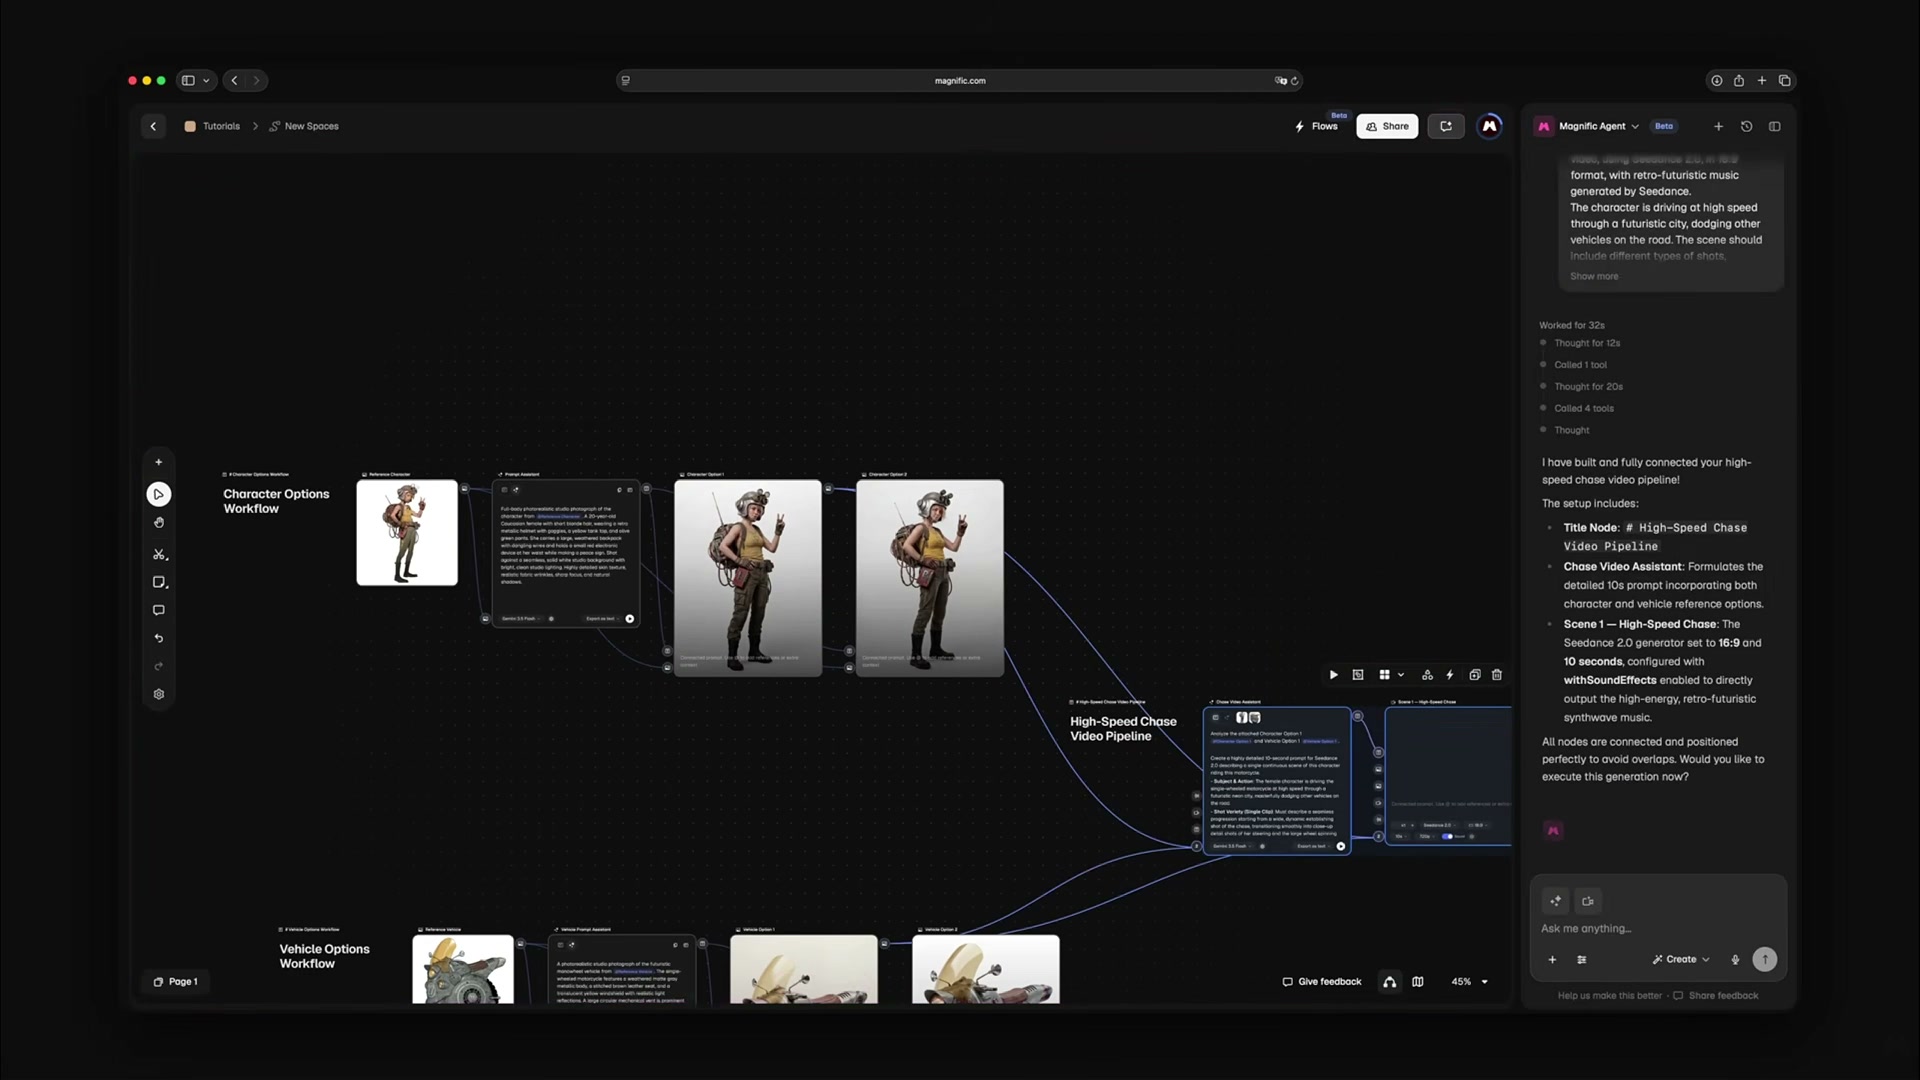
Task: Toggle the canvas minimap
Action: coord(1417,982)
